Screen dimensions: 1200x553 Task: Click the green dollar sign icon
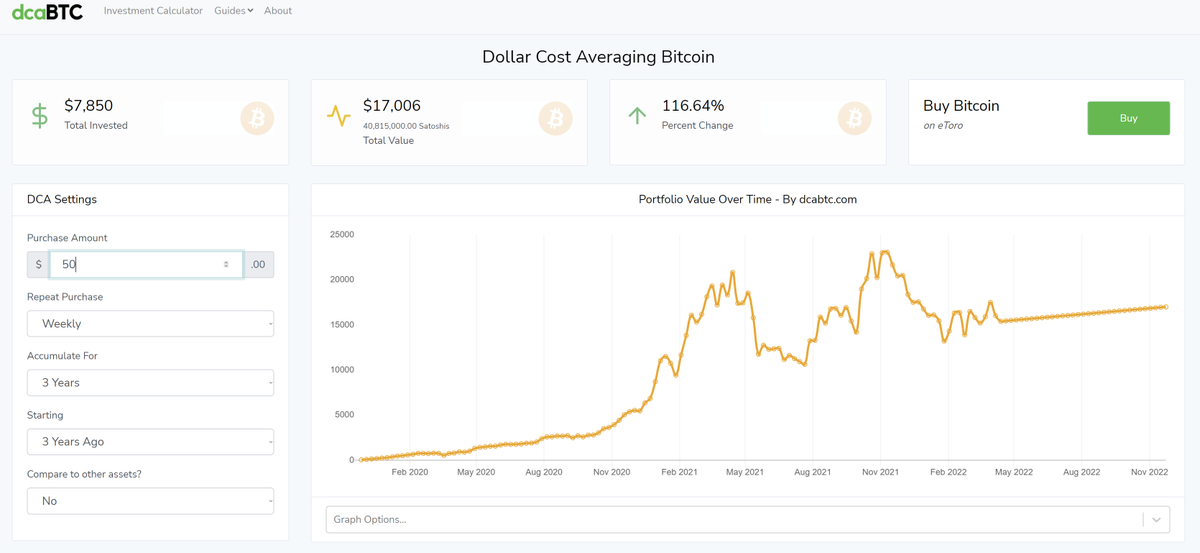[x=40, y=115]
